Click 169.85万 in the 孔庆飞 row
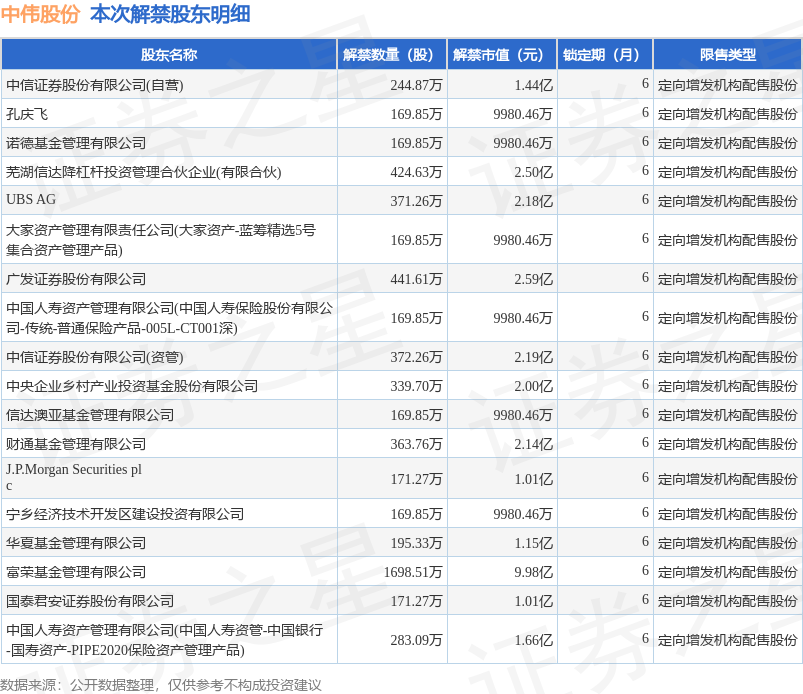The image size is (803, 694). tap(416, 114)
